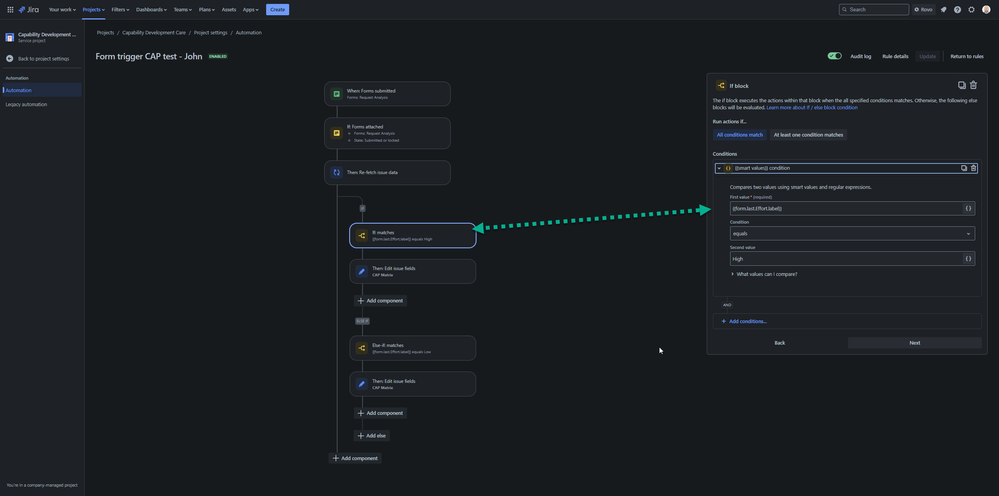Open the Assets menu item
This screenshot has width=999, height=496.
pyautogui.click(x=229, y=10)
